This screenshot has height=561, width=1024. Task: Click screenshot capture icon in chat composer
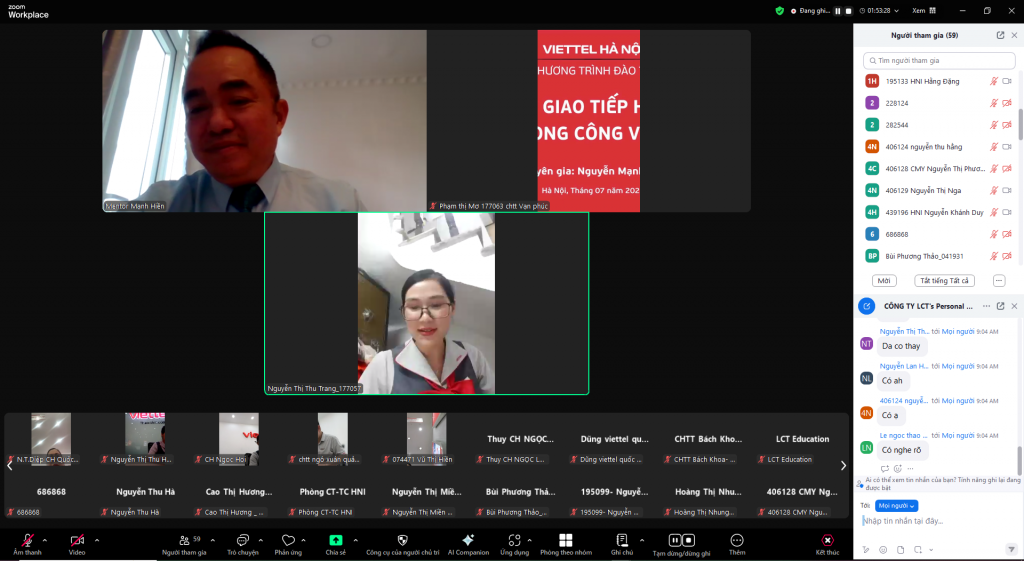coord(918,550)
